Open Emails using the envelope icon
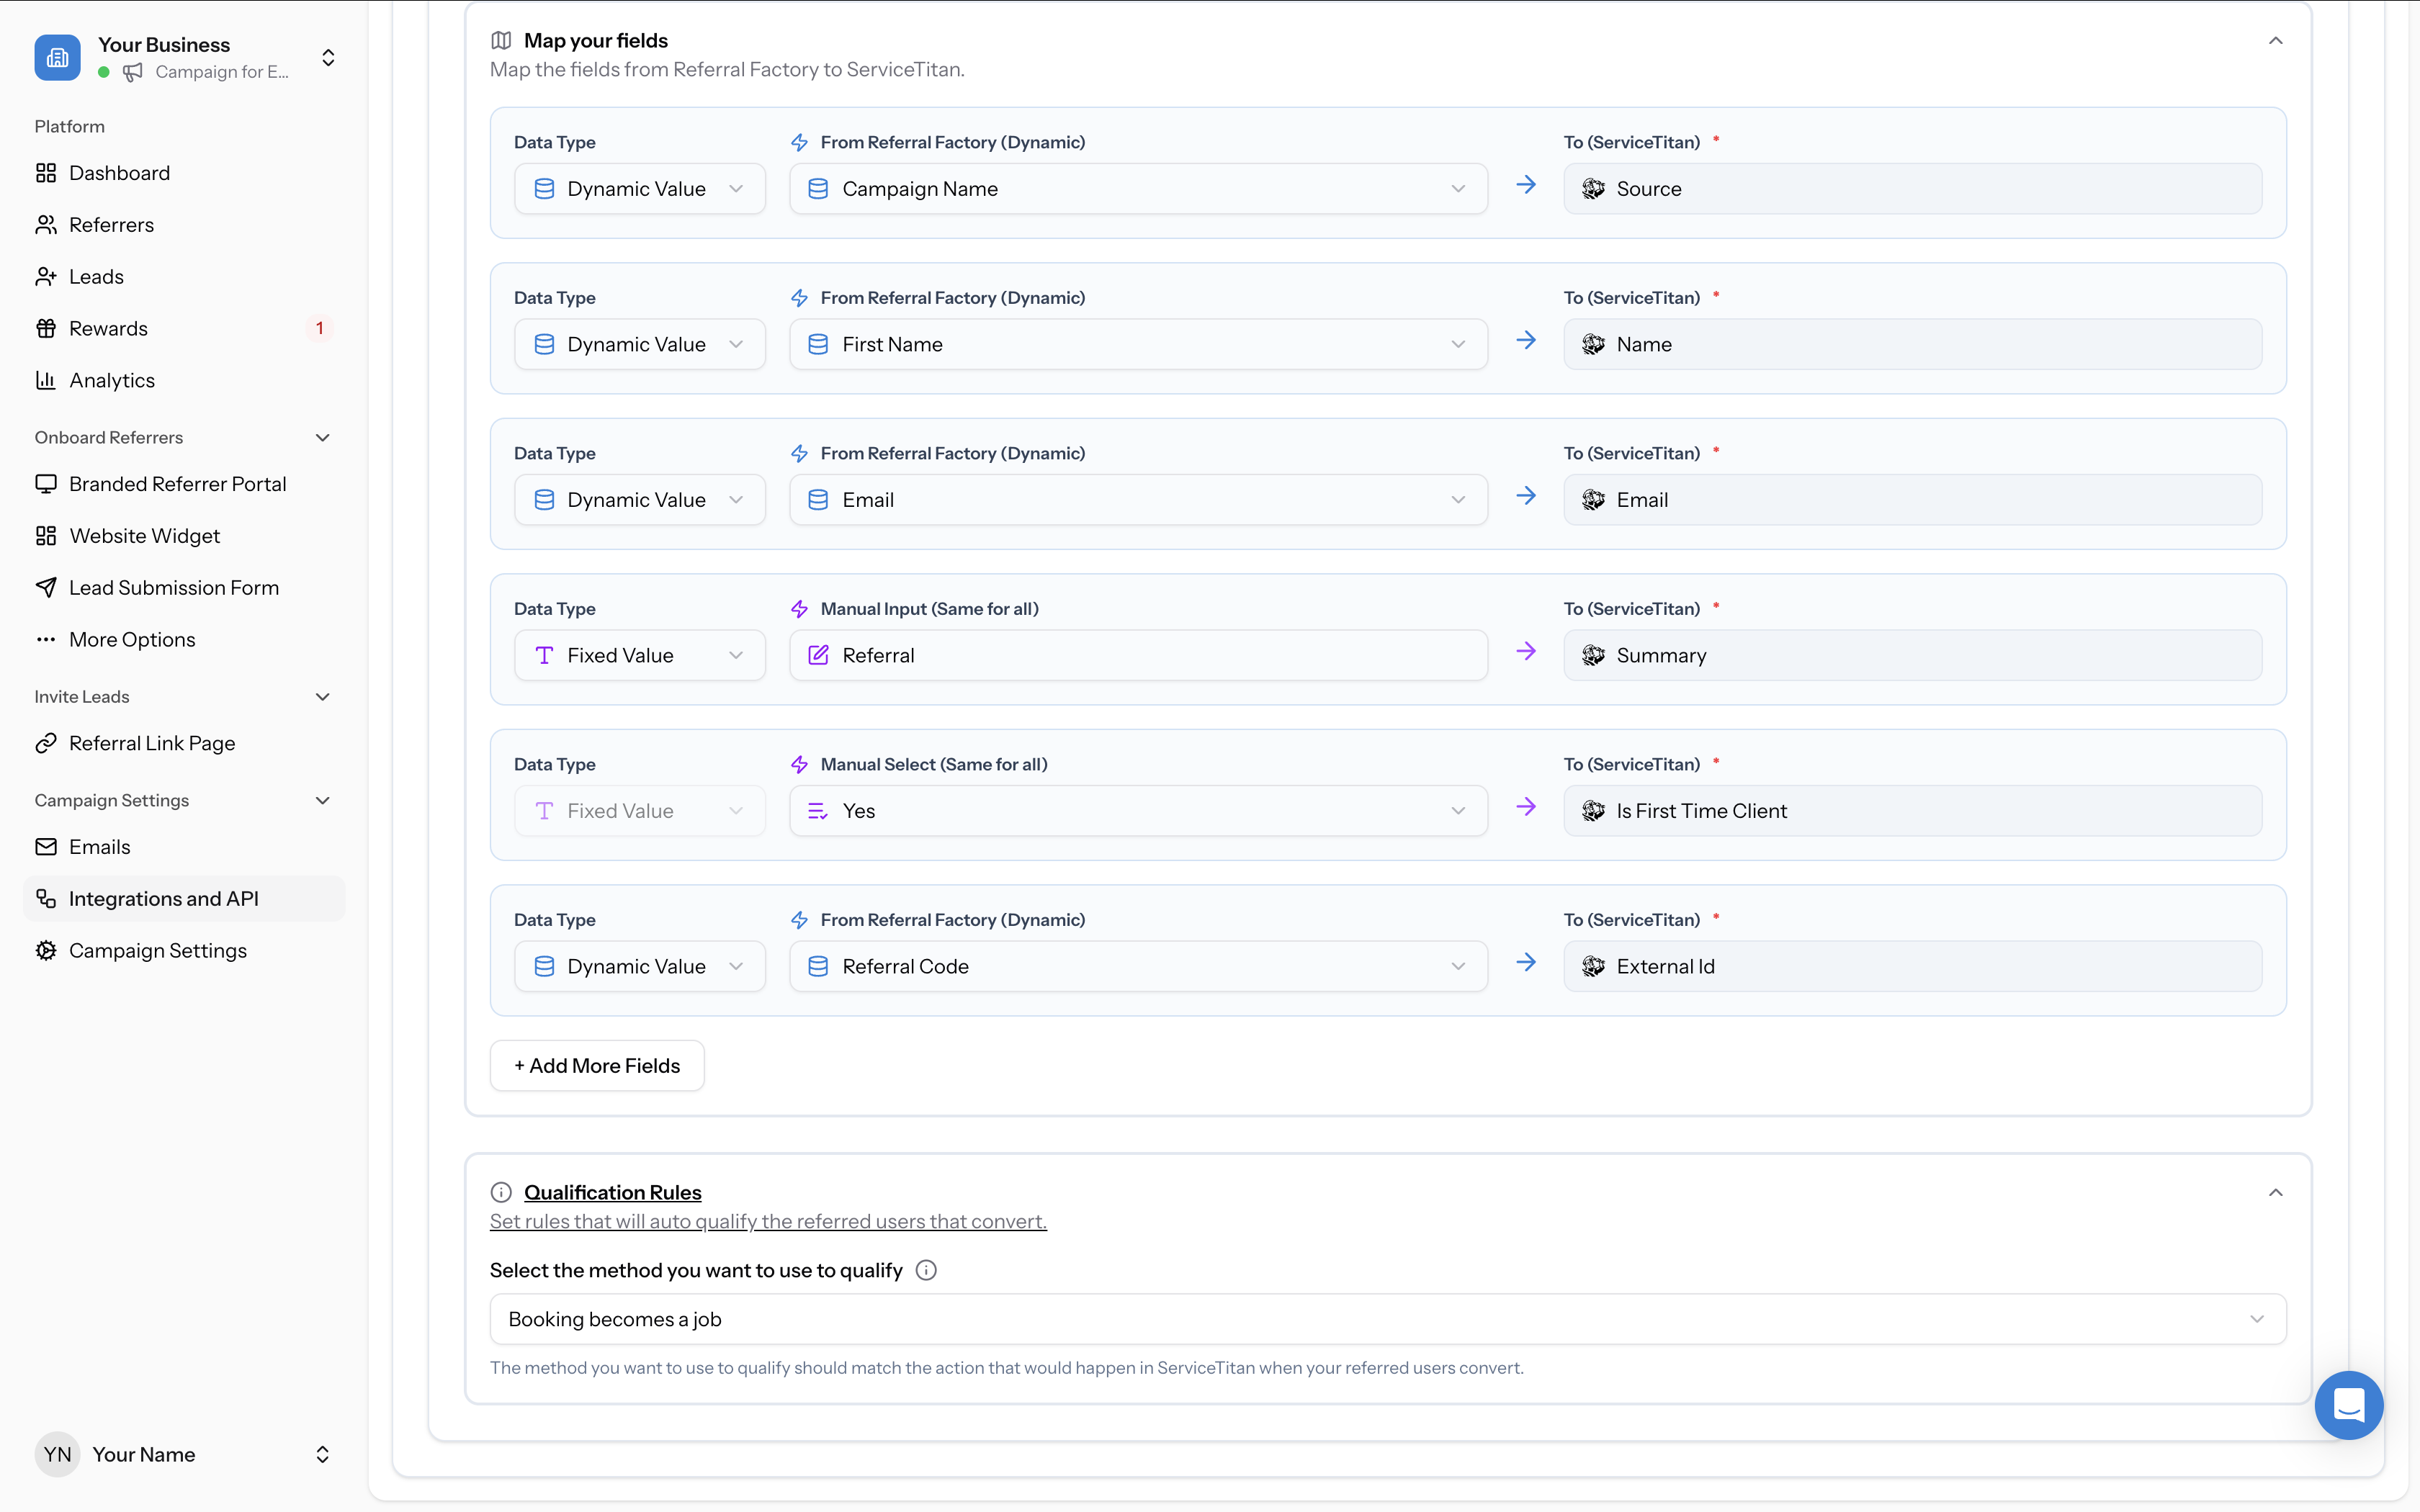 (46, 846)
